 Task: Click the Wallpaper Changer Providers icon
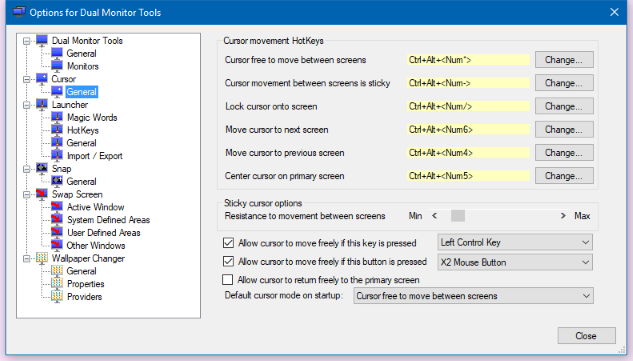[x=57, y=296]
